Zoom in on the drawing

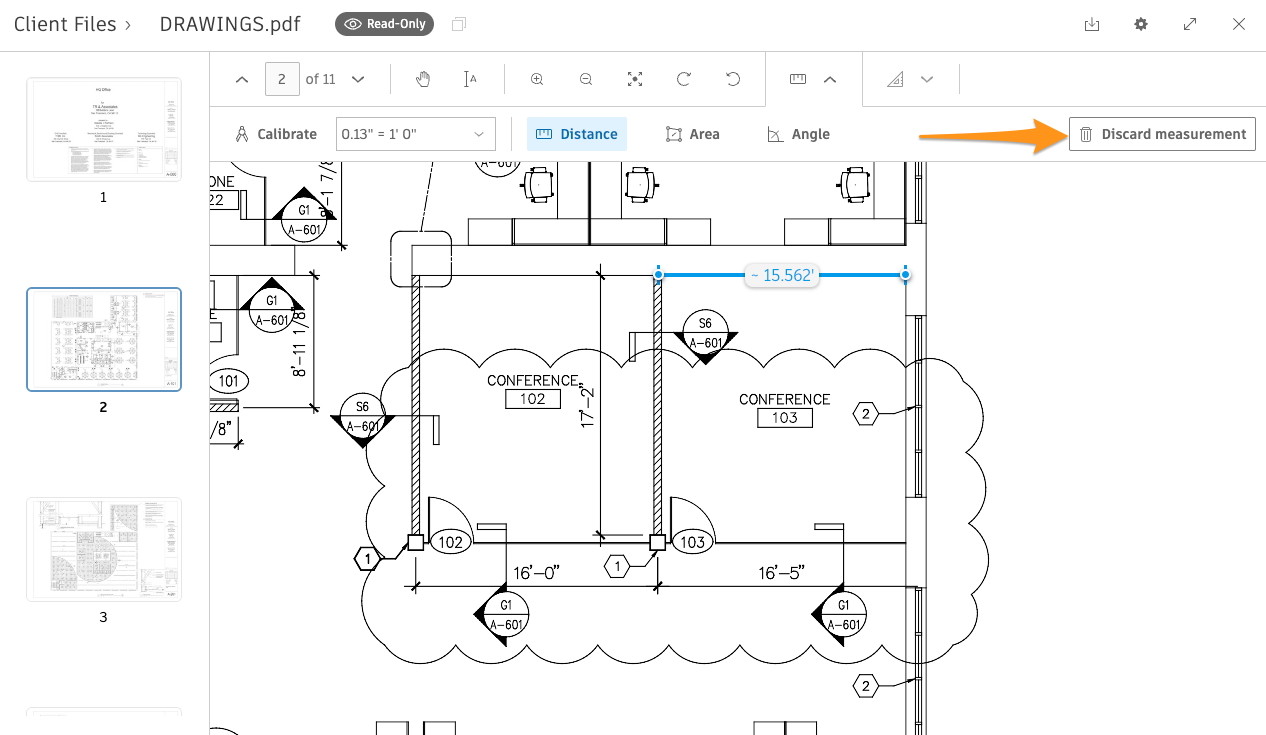(x=536, y=78)
